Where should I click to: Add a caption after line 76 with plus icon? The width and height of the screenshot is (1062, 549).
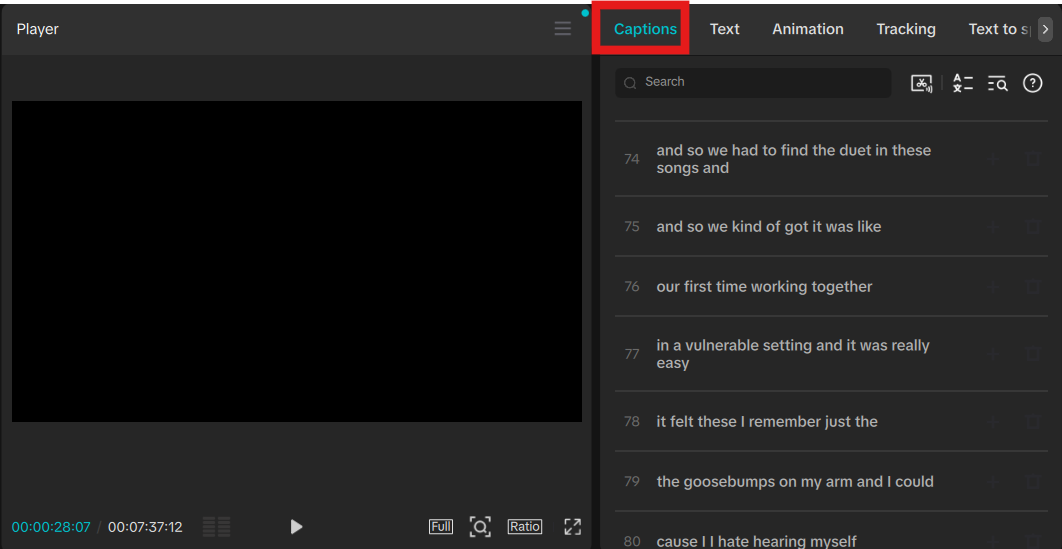point(994,287)
